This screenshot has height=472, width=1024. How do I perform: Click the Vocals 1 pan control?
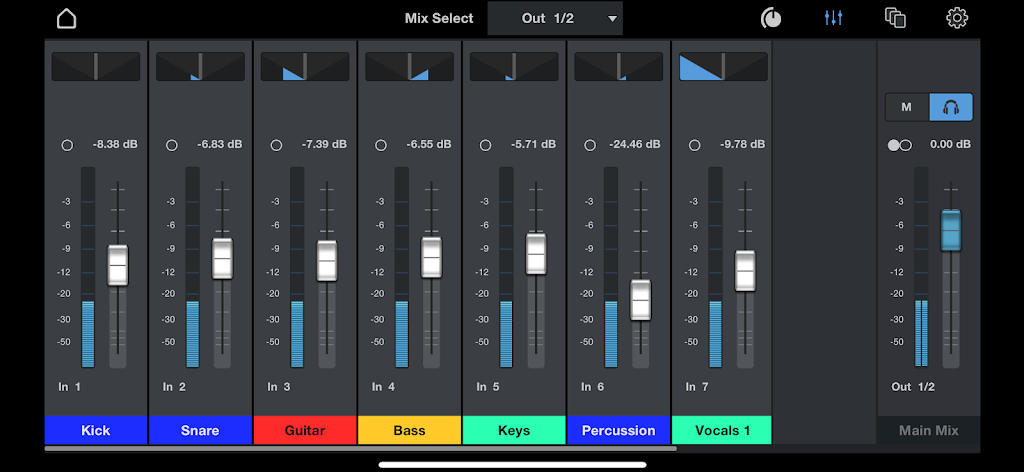723,67
